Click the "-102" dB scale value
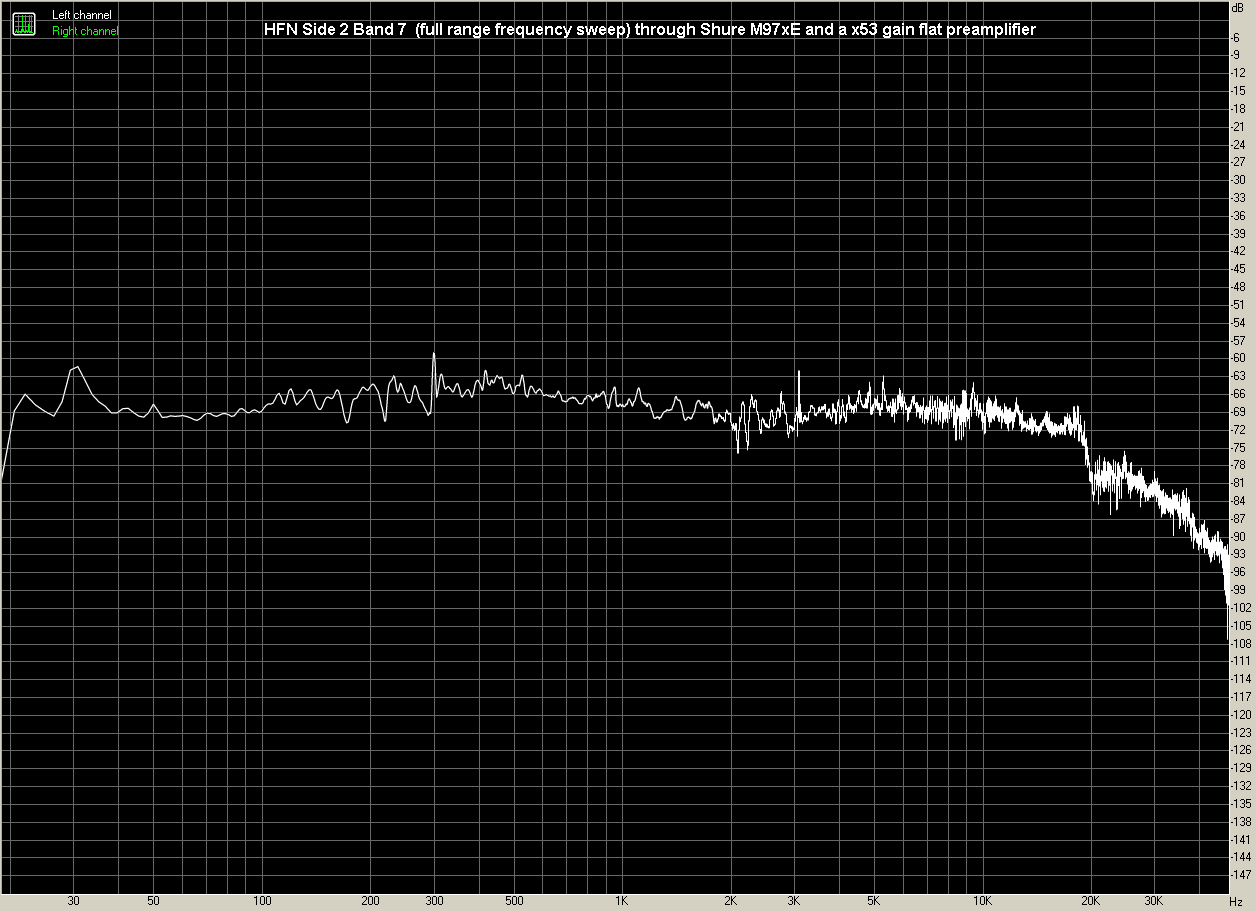Image resolution: width=1256 pixels, height=911 pixels. (x=1240, y=608)
